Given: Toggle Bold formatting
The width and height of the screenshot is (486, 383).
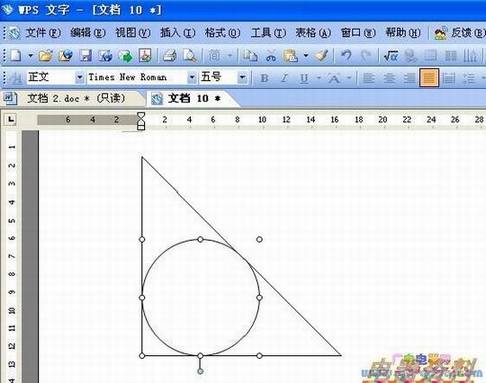Looking at the screenshot, I should (264, 78).
